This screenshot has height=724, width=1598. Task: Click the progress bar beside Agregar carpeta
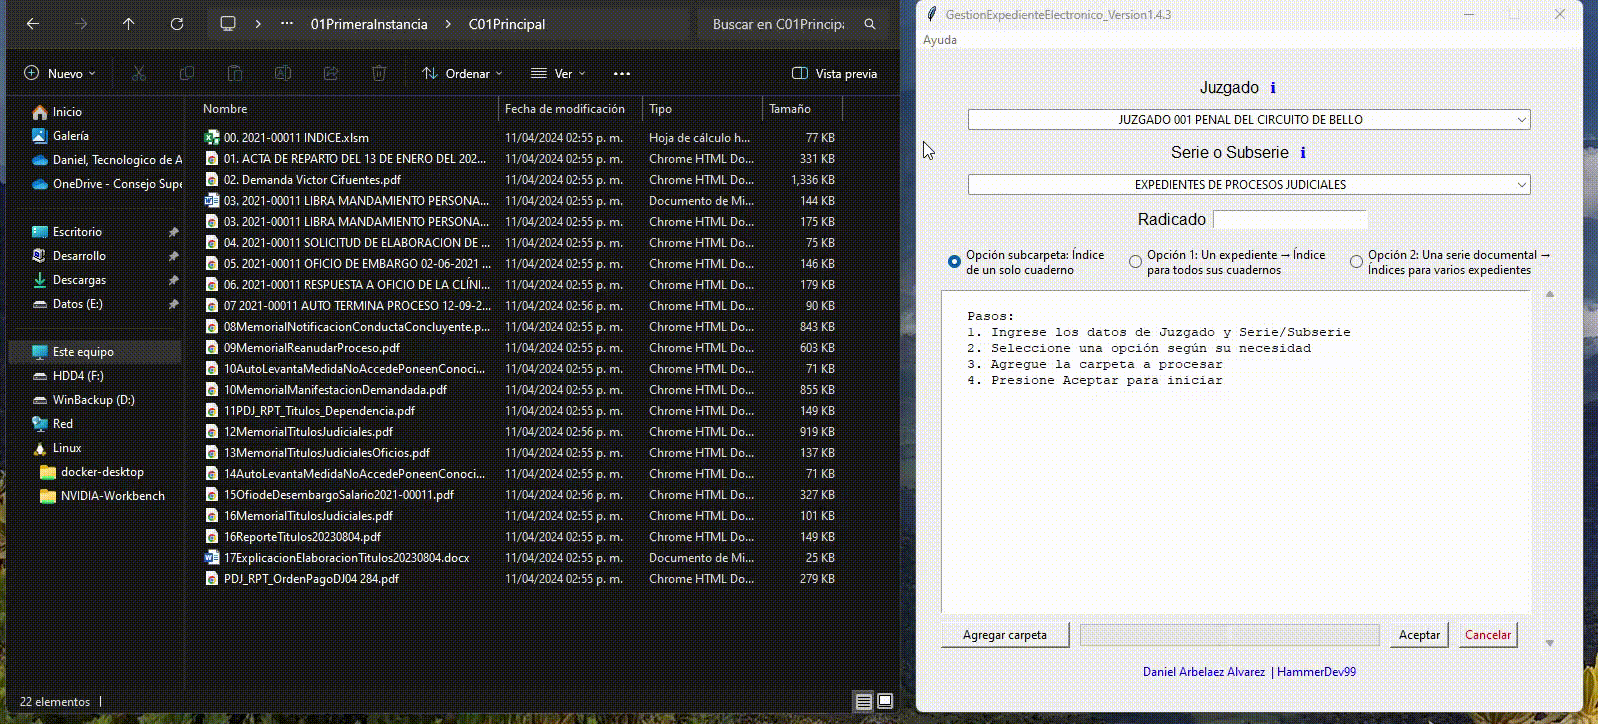[1229, 635]
